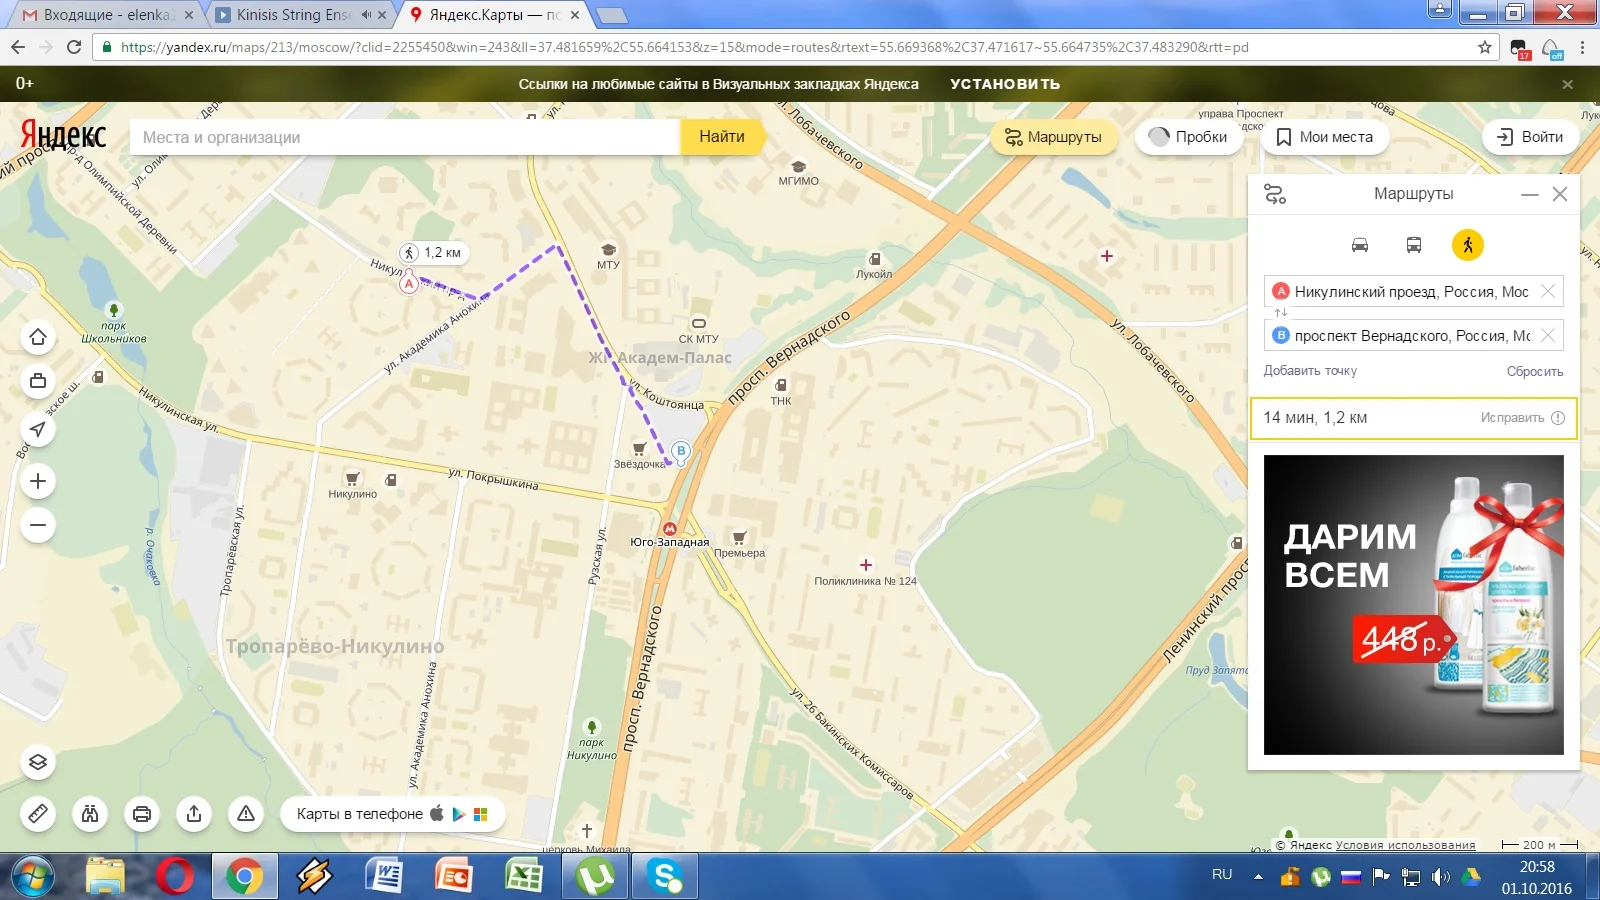Select the public transport bus route mode
Image resolution: width=1600 pixels, height=900 pixels.
(1414, 245)
